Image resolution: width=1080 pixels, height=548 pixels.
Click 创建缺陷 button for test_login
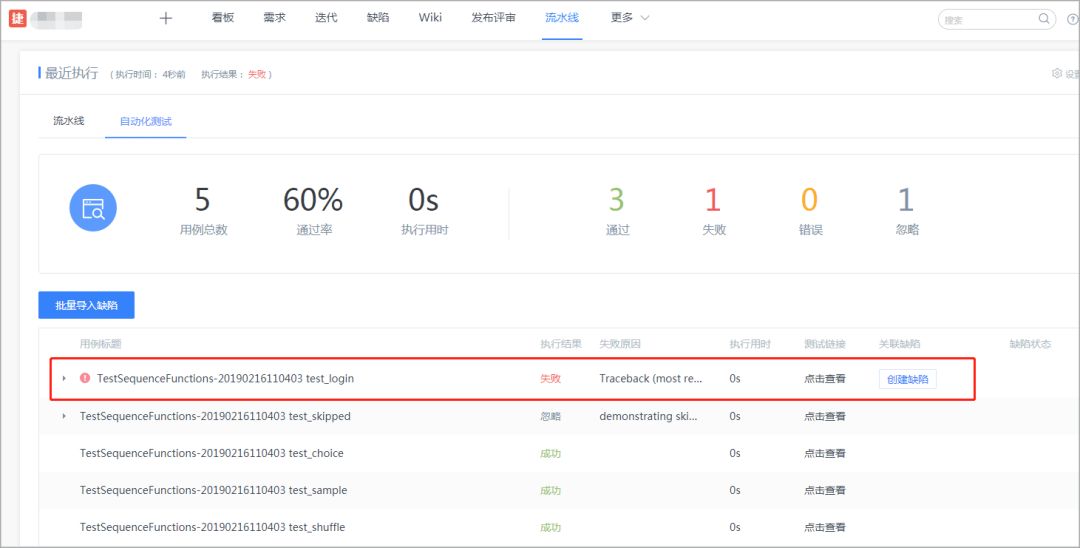907,379
